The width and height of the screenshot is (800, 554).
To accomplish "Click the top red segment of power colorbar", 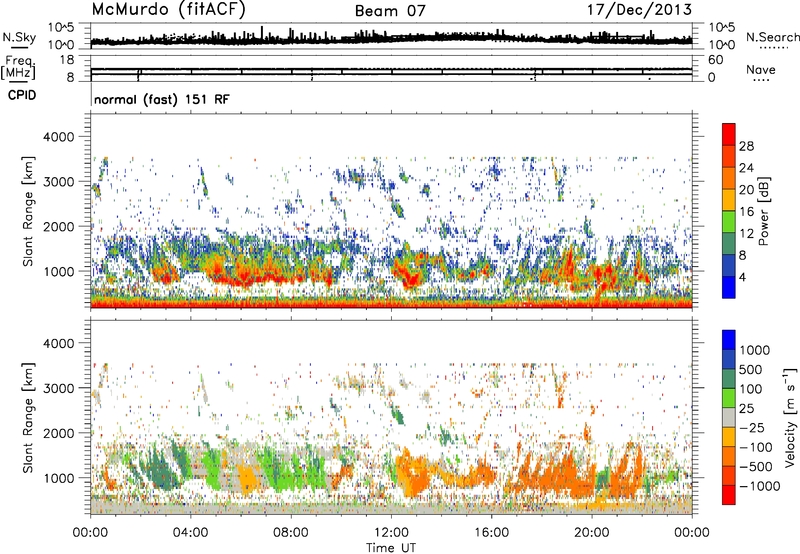I will [x=729, y=134].
